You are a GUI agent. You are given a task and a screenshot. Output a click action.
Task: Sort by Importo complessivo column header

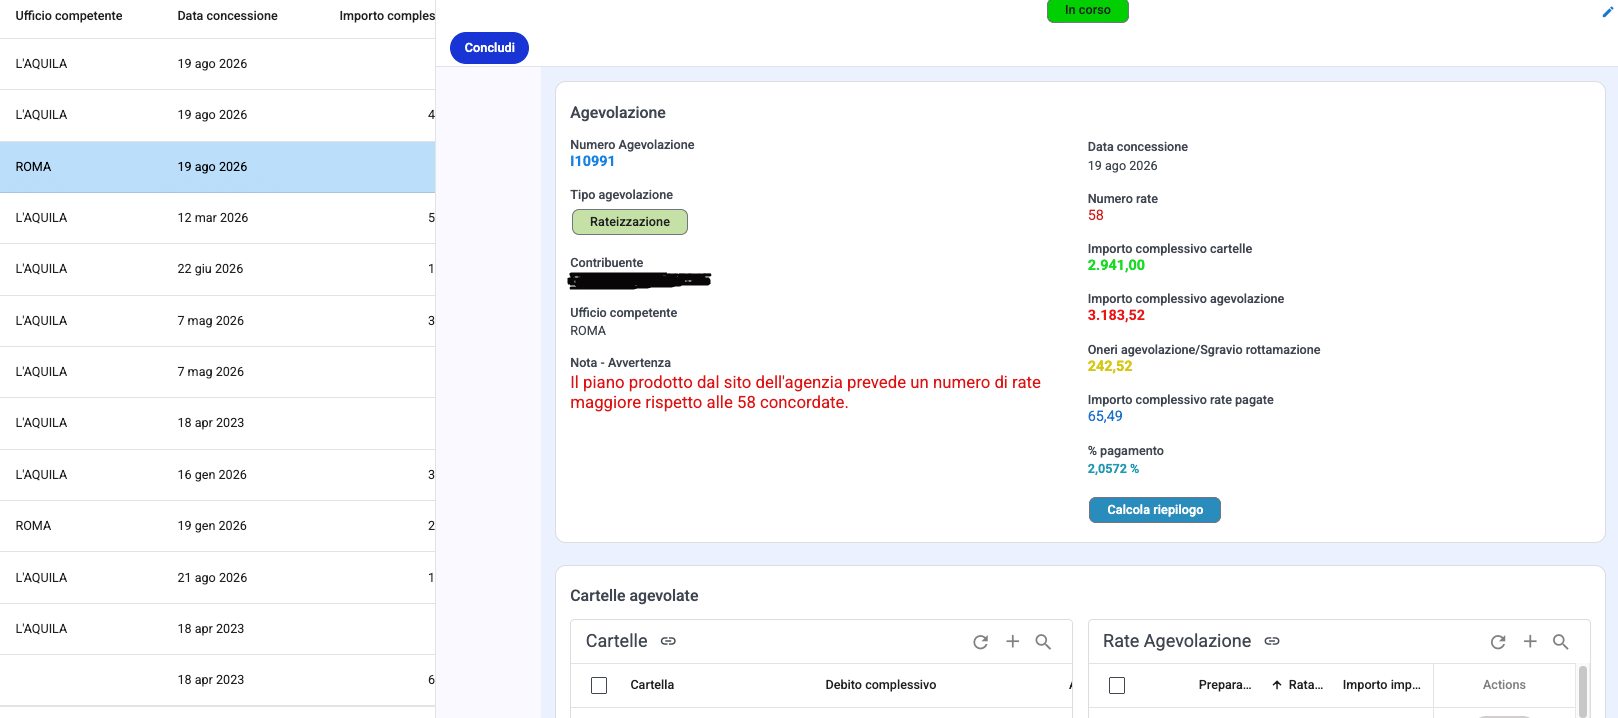[387, 16]
